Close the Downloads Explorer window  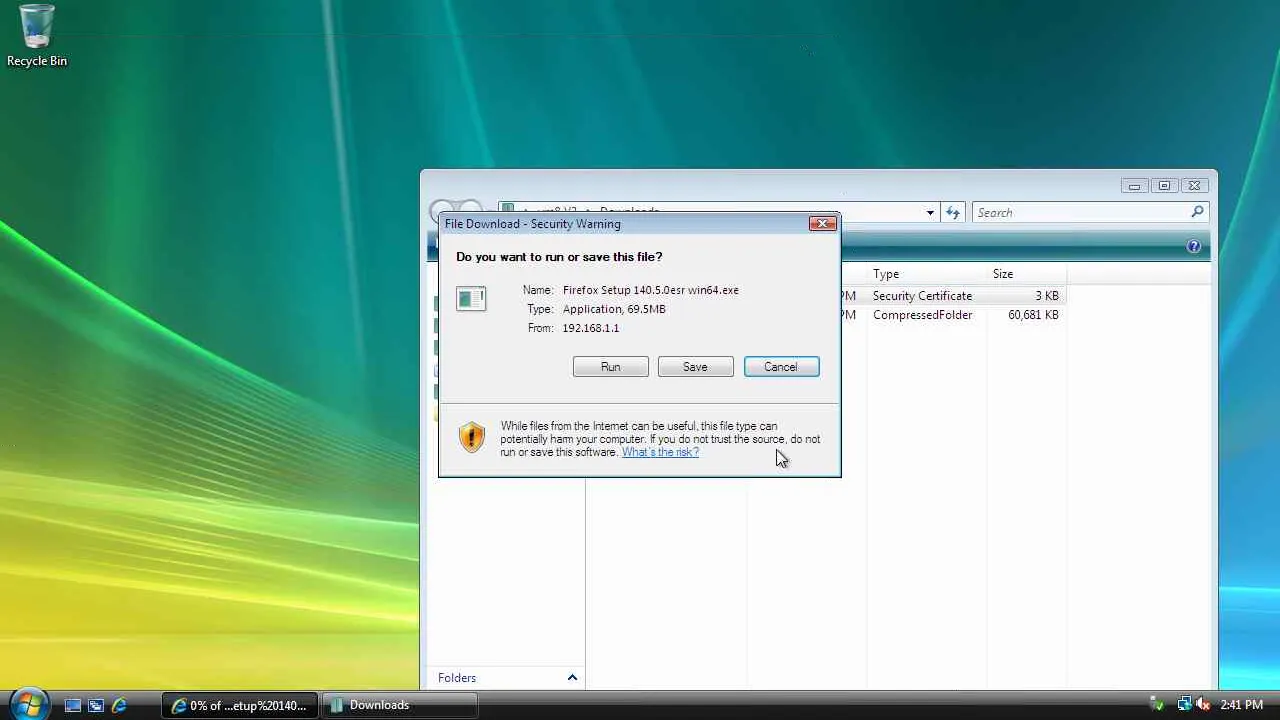pos(1194,186)
